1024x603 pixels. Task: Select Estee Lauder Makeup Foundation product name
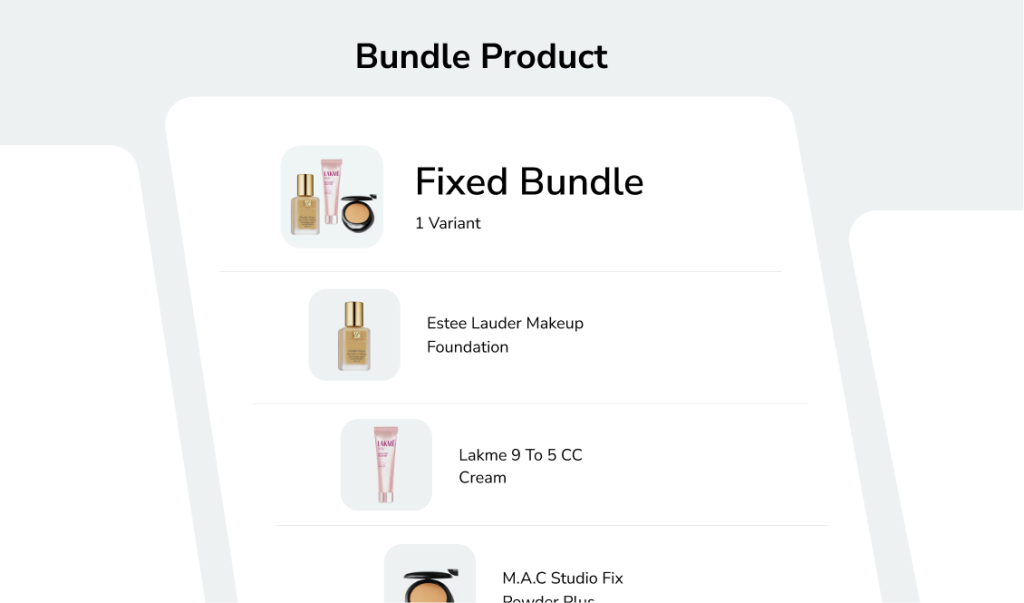click(x=504, y=334)
